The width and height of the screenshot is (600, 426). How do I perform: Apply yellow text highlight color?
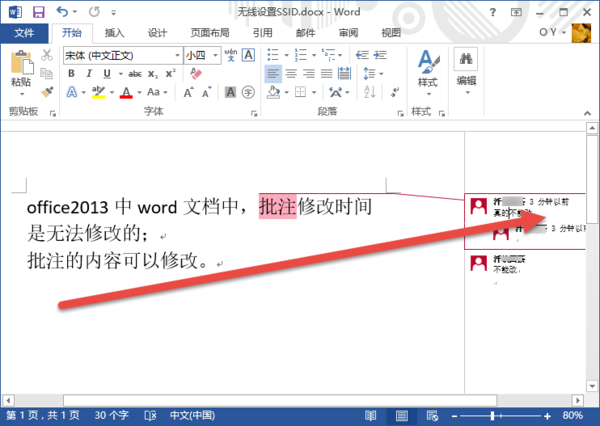(98, 92)
